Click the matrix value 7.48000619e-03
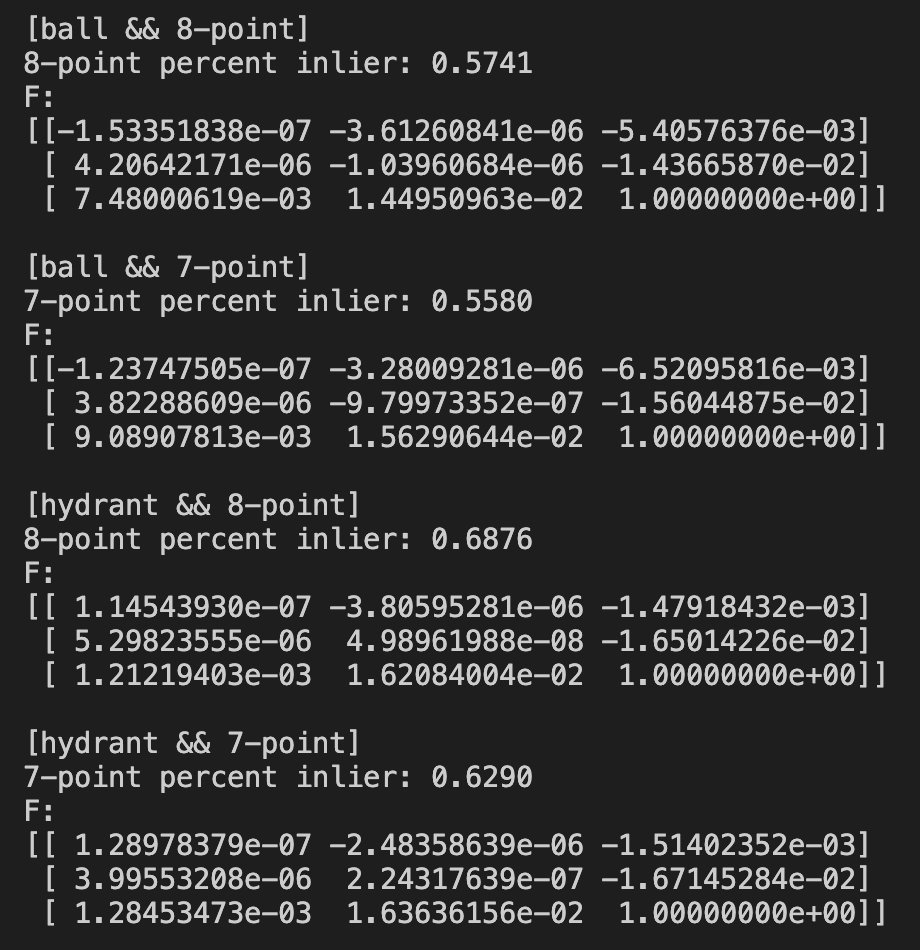 point(193,199)
